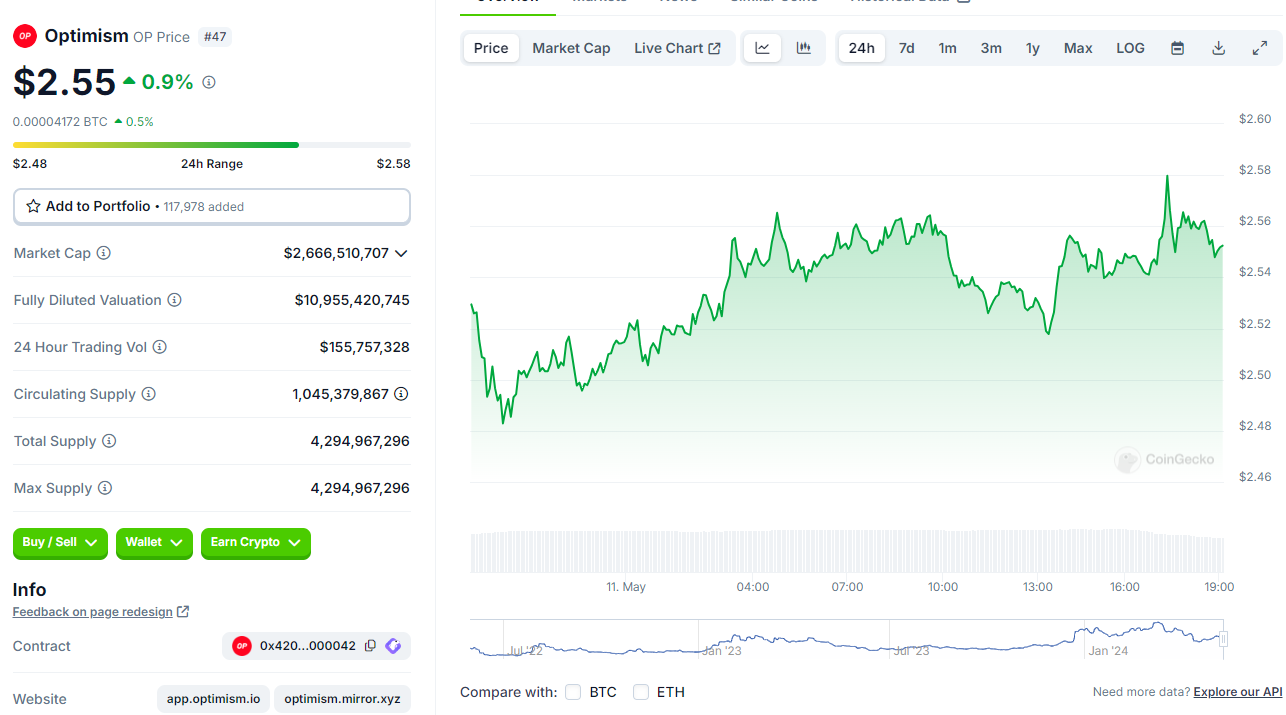Click the purple wallet icon beside contract address

click(x=393, y=646)
